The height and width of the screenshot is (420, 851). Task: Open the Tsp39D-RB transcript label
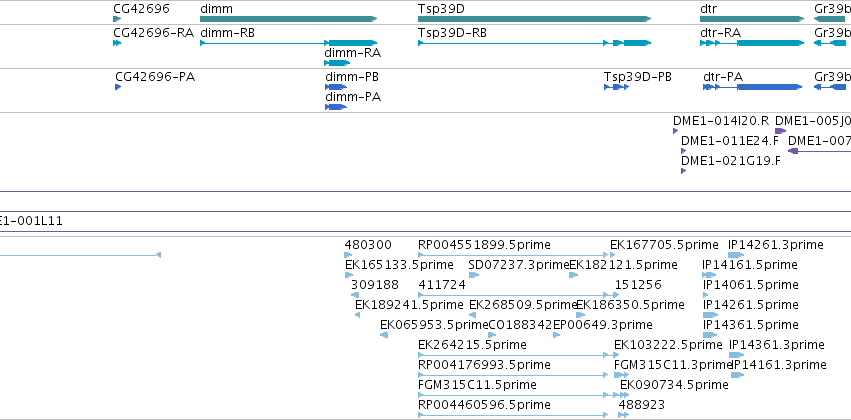[452, 32]
